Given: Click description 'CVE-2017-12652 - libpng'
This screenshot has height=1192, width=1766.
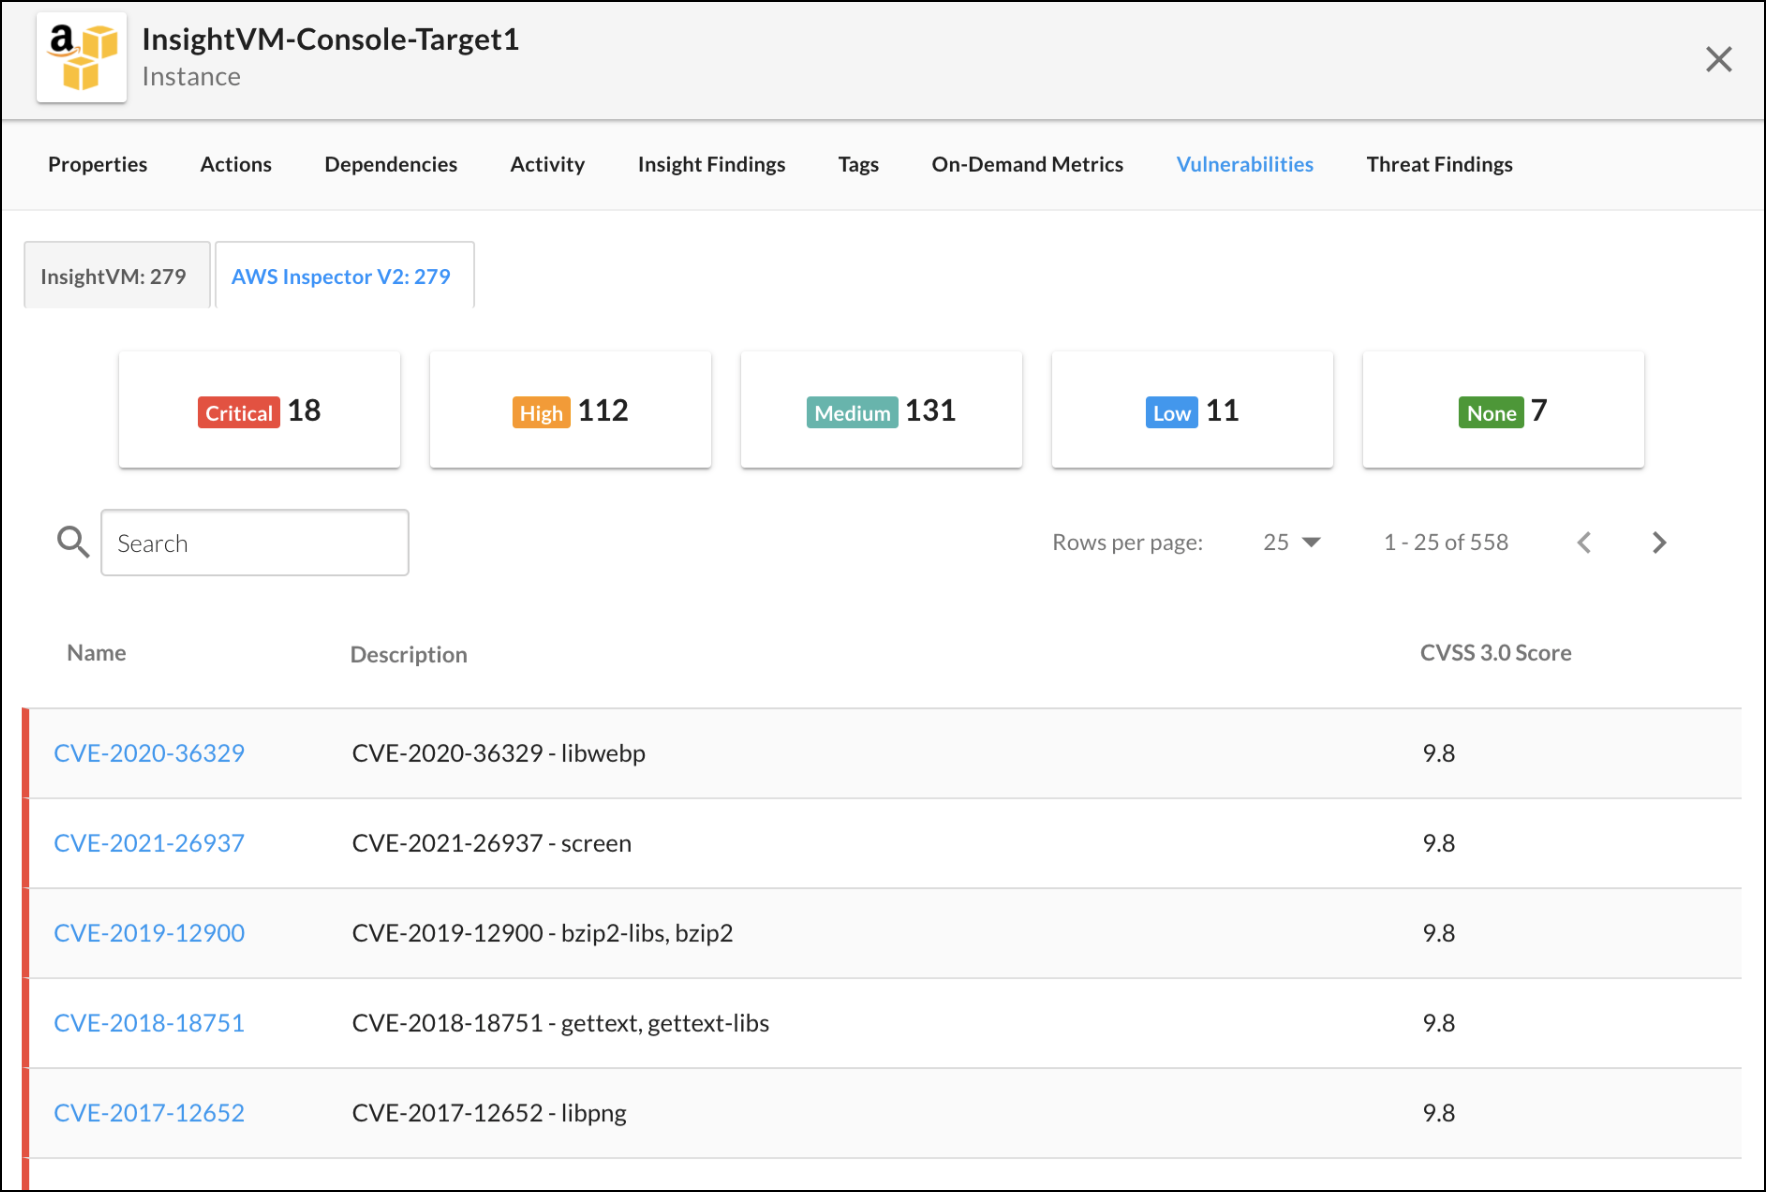Looking at the screenshot, I should (x=489, y=1113).
